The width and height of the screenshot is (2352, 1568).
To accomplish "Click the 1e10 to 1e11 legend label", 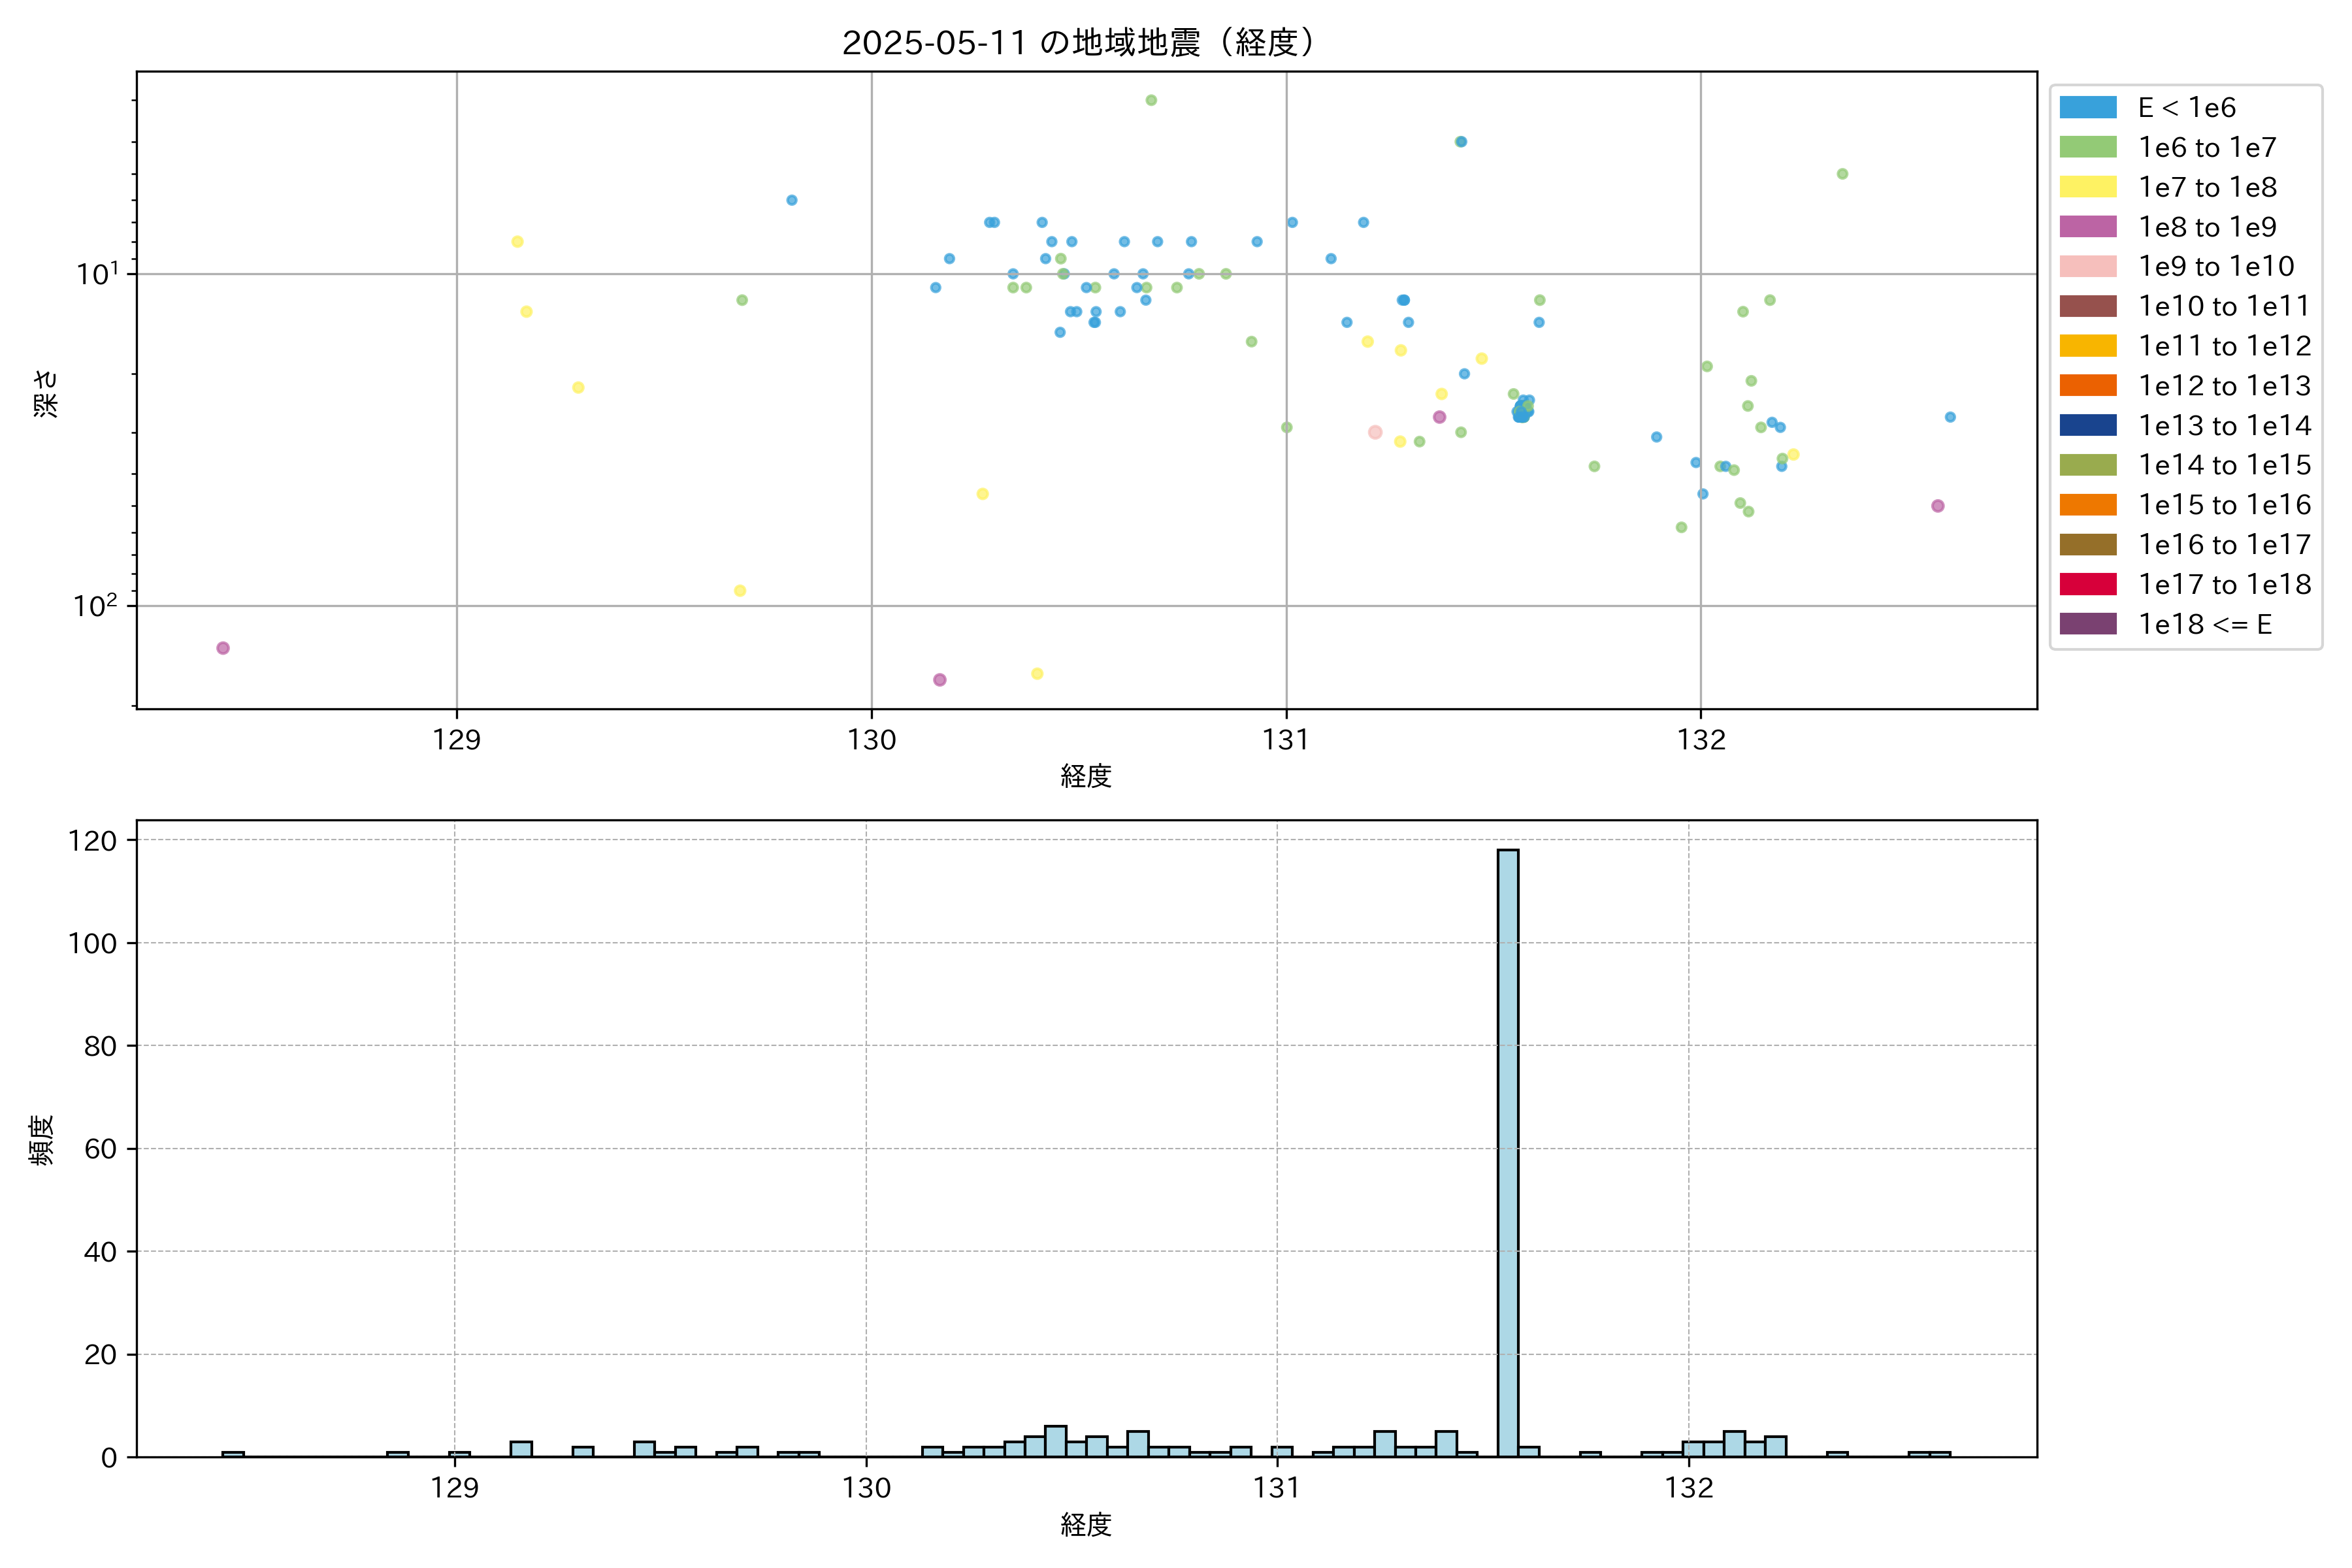I will pyautogui.click(x=2223, y=306).
